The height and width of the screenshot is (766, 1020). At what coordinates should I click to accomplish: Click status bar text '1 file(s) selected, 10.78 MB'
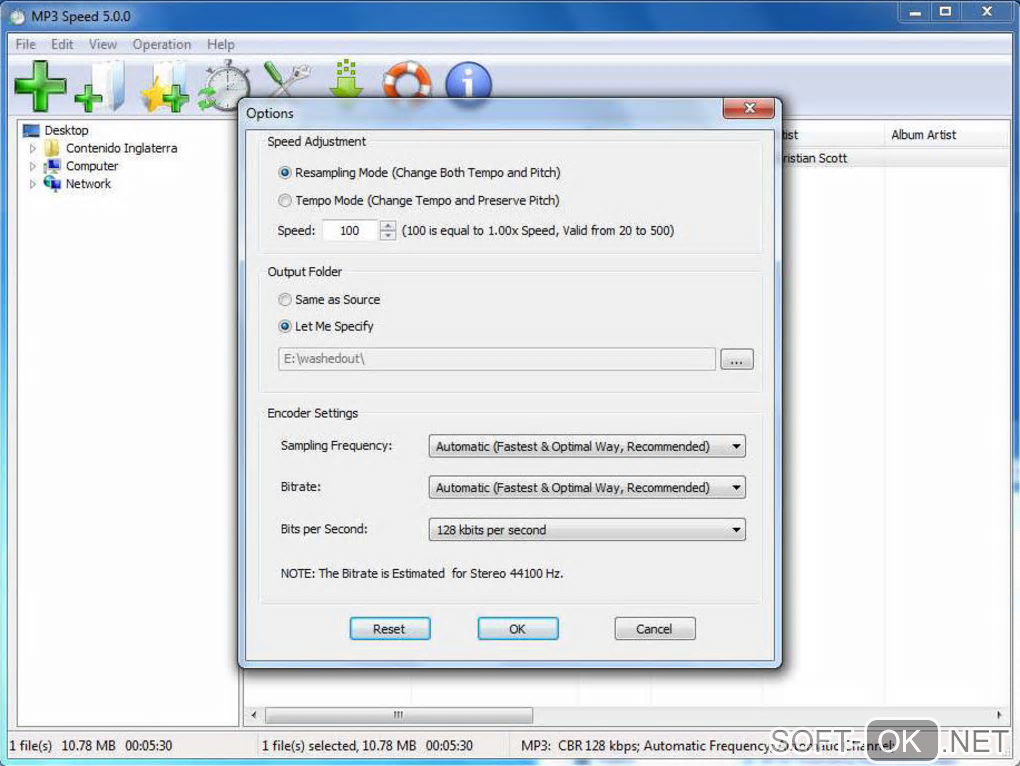click(x=339, y=746)
